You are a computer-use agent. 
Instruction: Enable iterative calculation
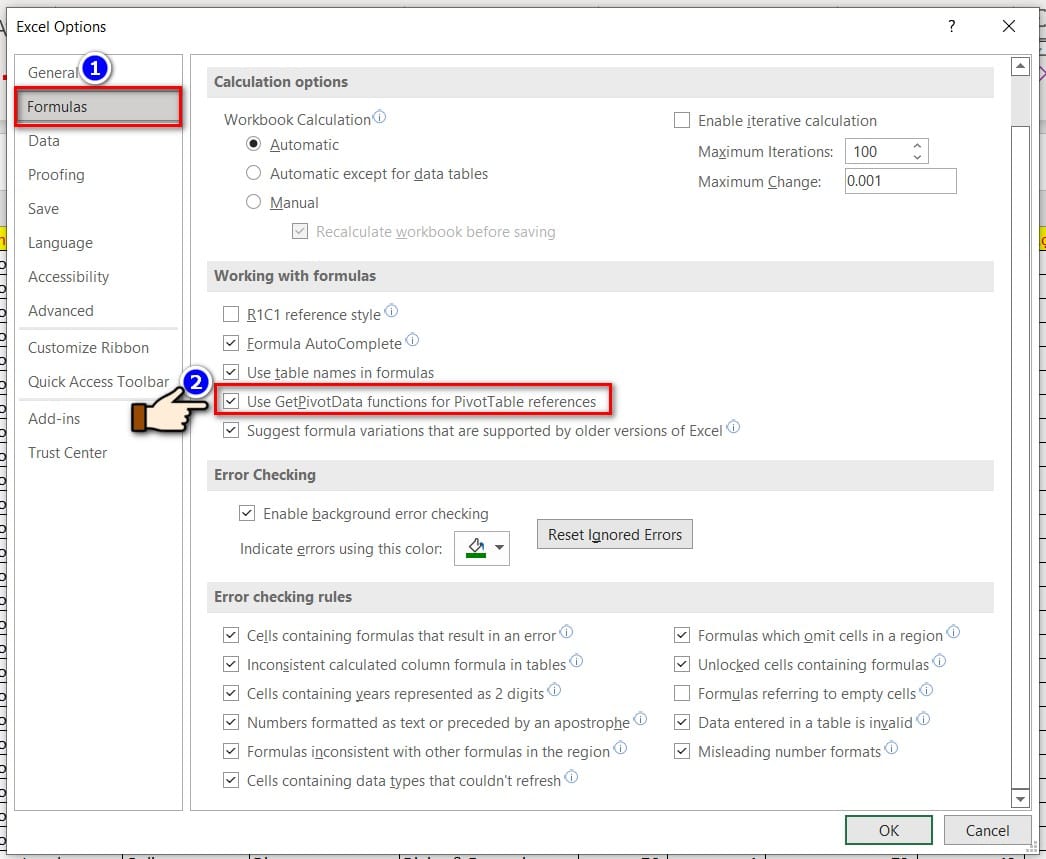681,120
